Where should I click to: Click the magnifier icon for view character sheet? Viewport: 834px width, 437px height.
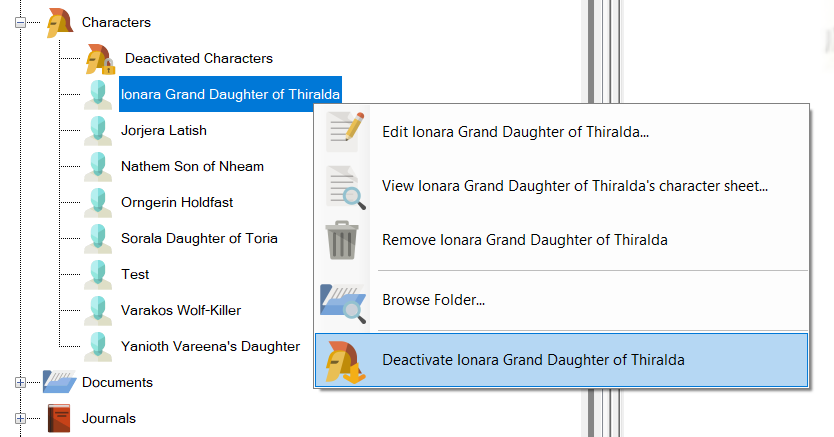pyautogui.click(x=343, y=186)
